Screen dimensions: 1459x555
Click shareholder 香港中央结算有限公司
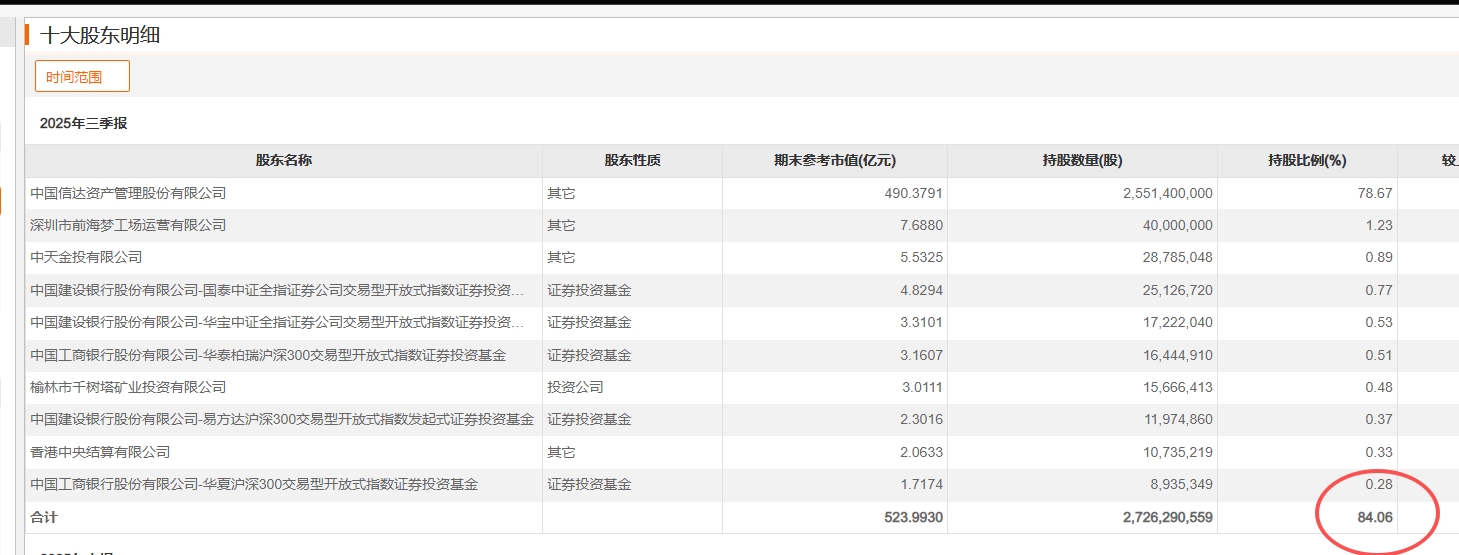pos(100,452)
